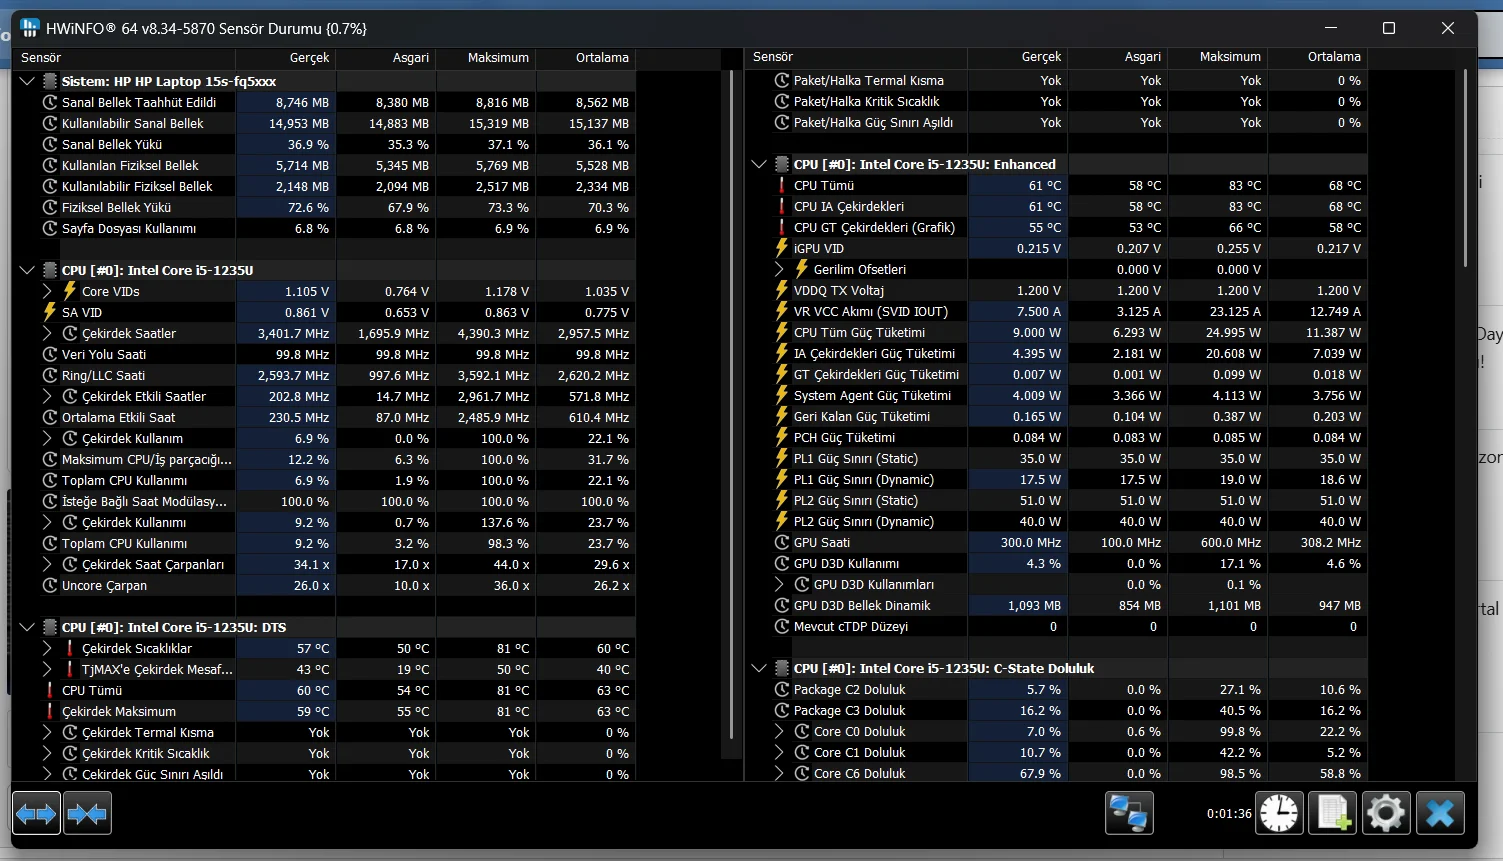Open sensor settings via the gear icon

[x=1386, y=813]
